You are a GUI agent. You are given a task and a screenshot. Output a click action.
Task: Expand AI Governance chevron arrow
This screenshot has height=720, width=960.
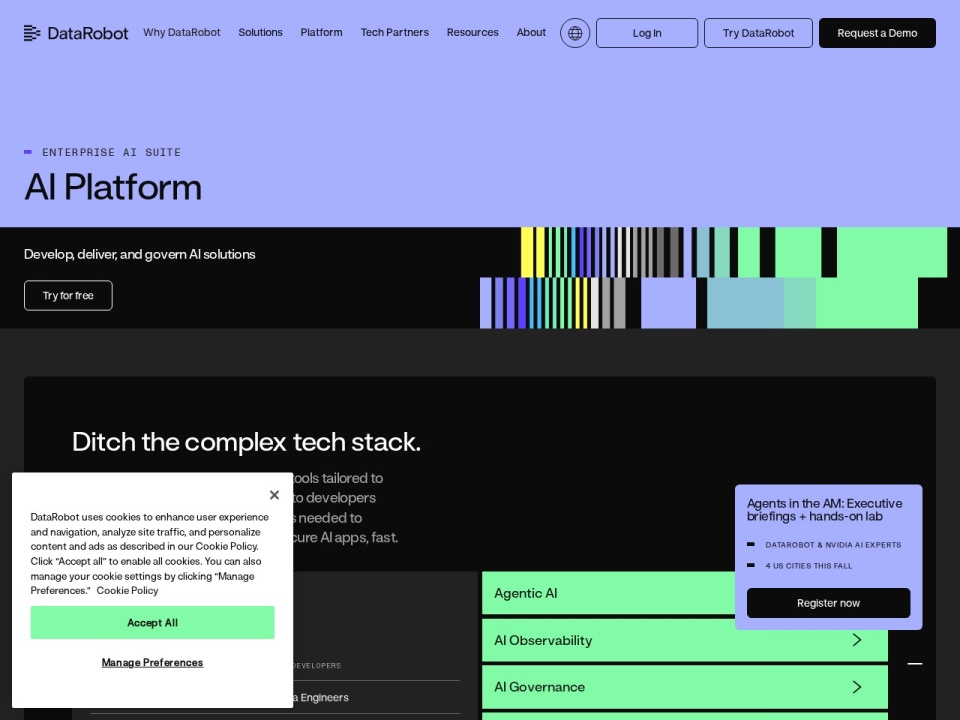tap(857, 687)
